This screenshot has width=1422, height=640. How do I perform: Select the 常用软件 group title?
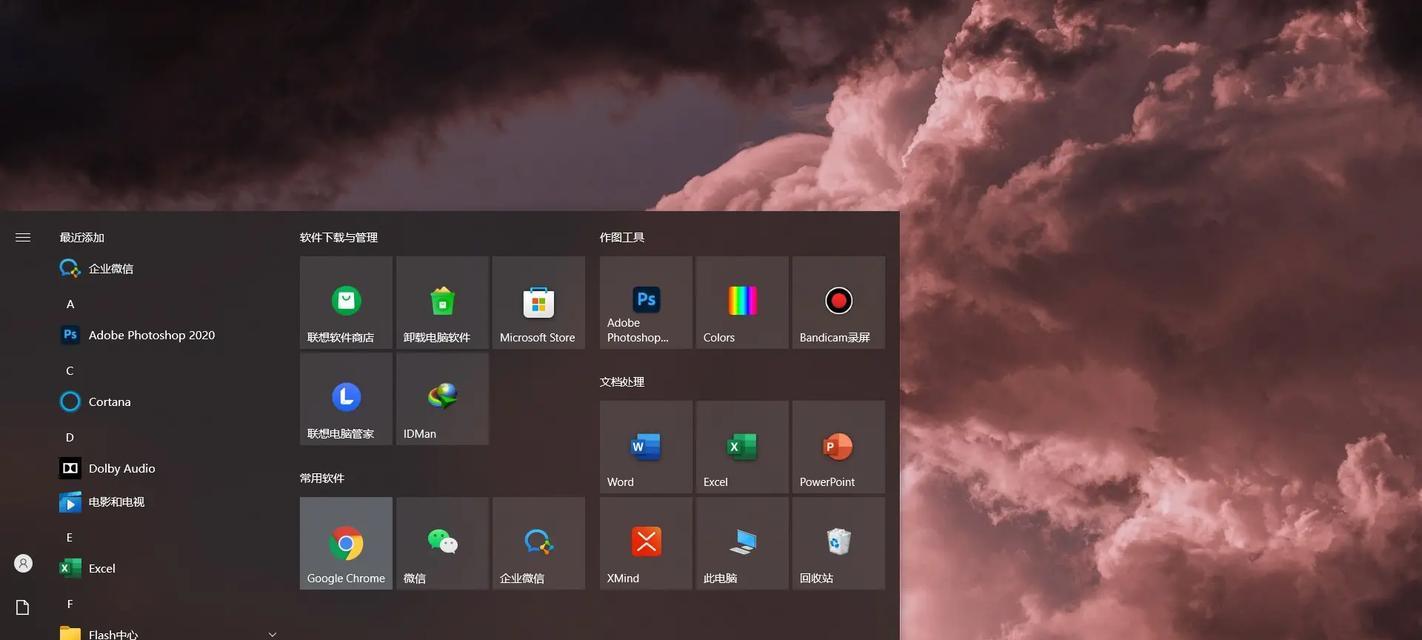coord(322,479)
